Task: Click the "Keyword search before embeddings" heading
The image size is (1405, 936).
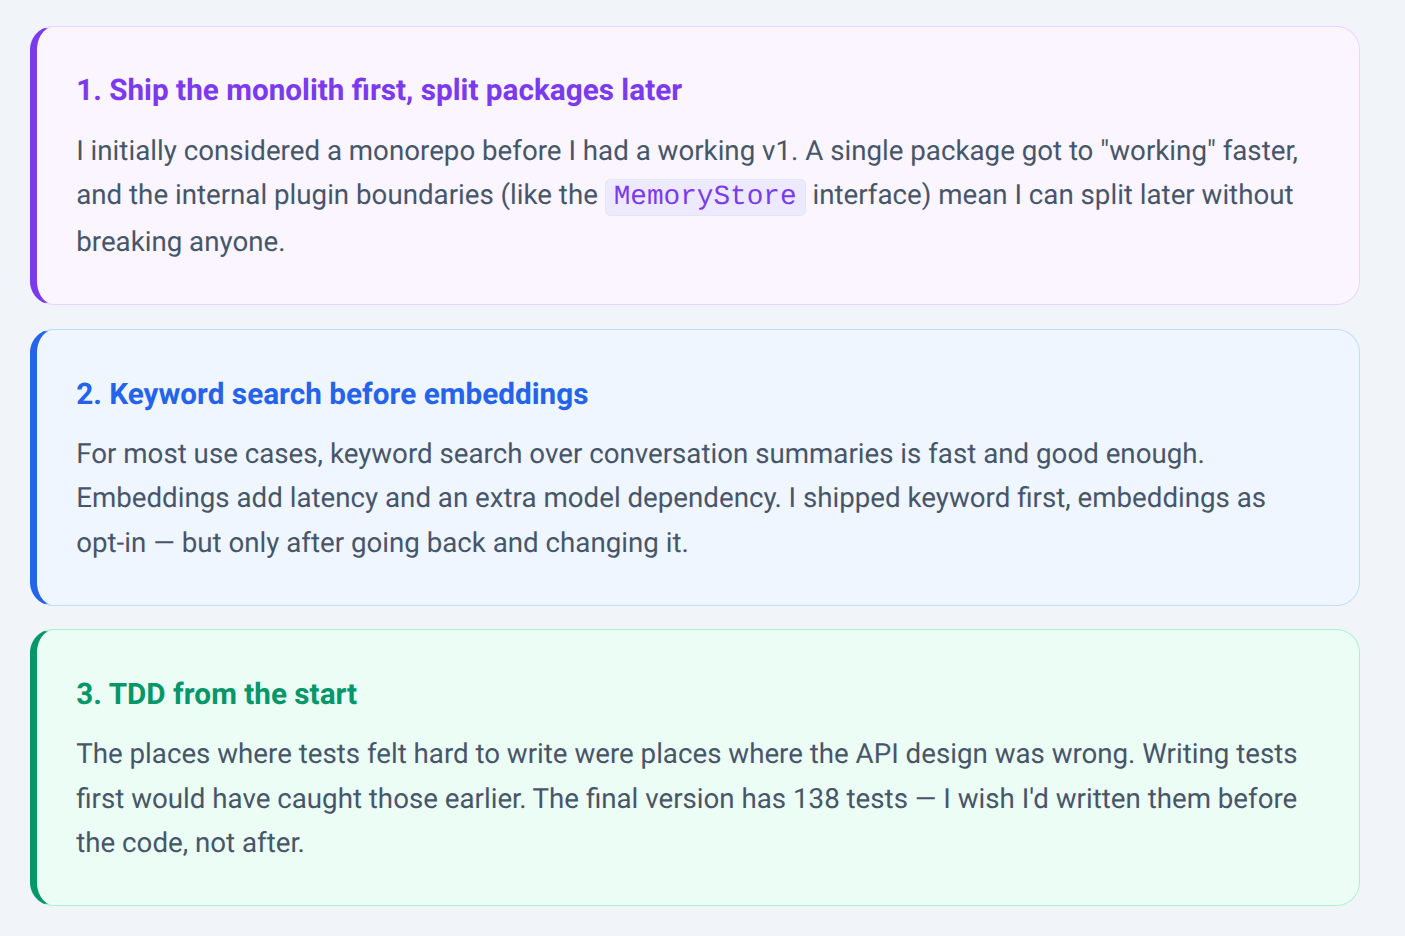Action: [x=332, y=394]
